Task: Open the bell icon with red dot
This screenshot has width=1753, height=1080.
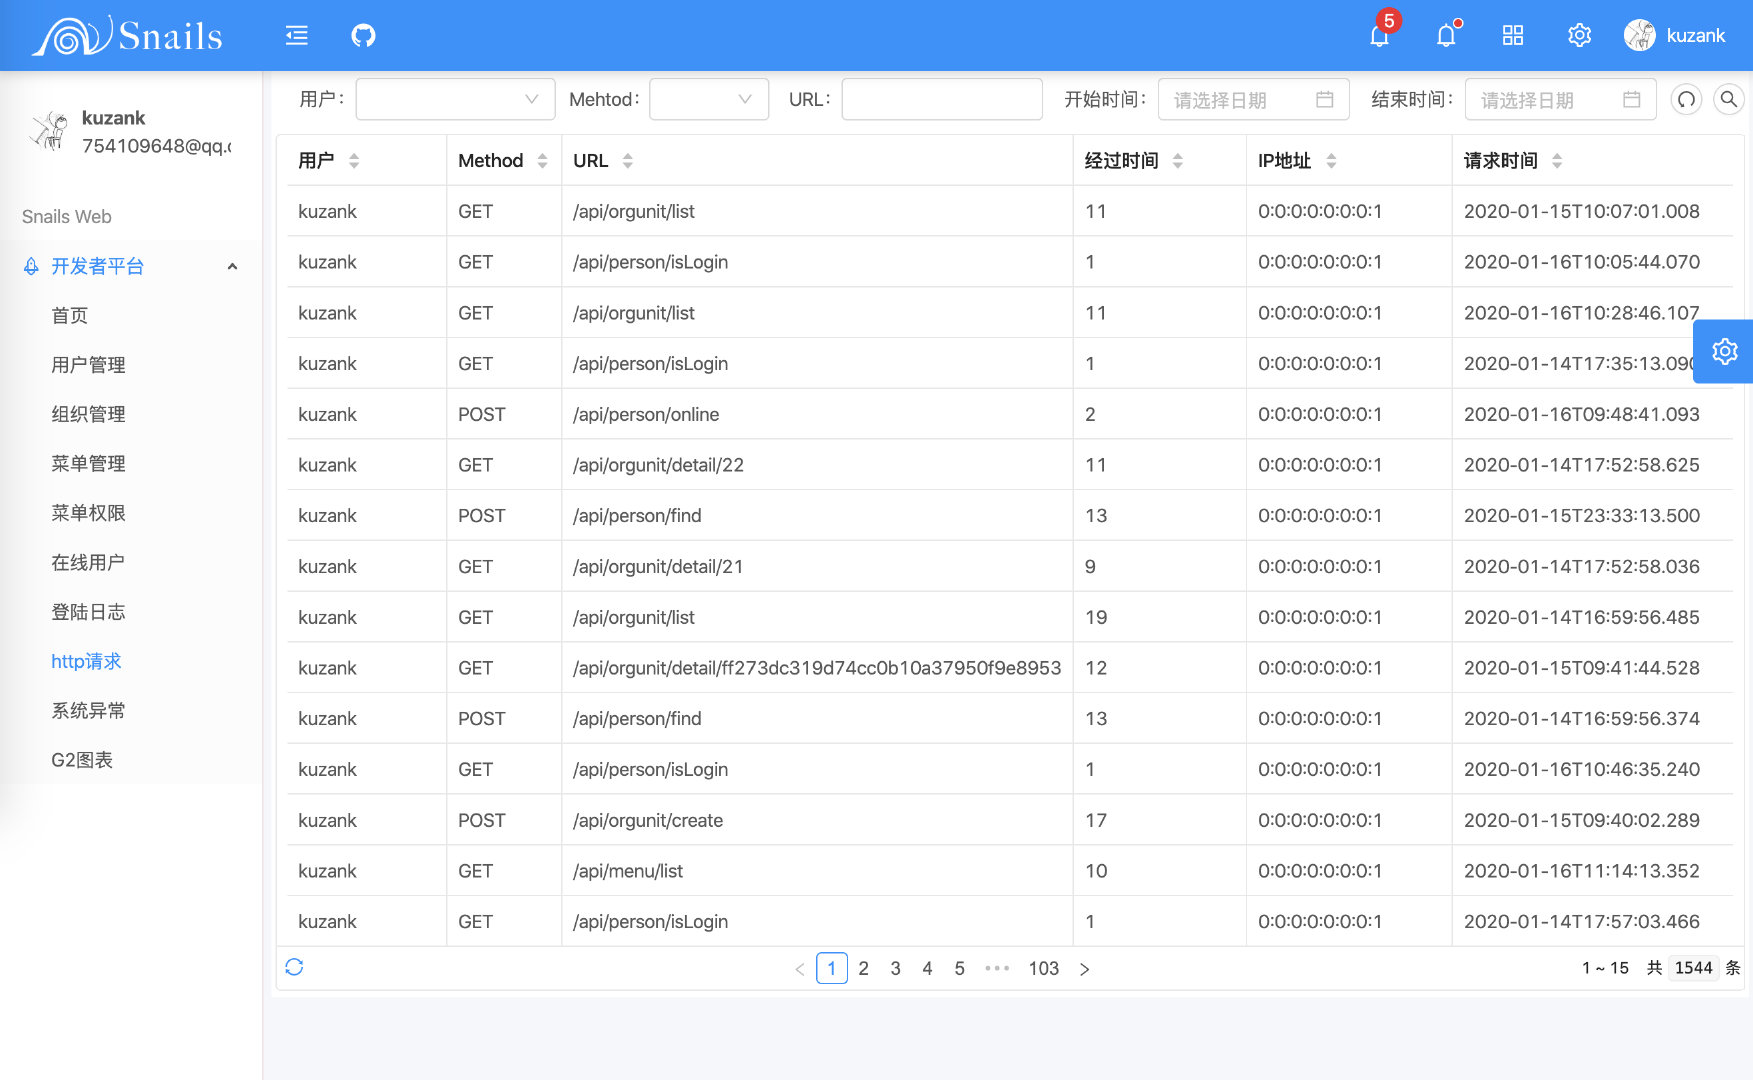Action: point(1446,36)
